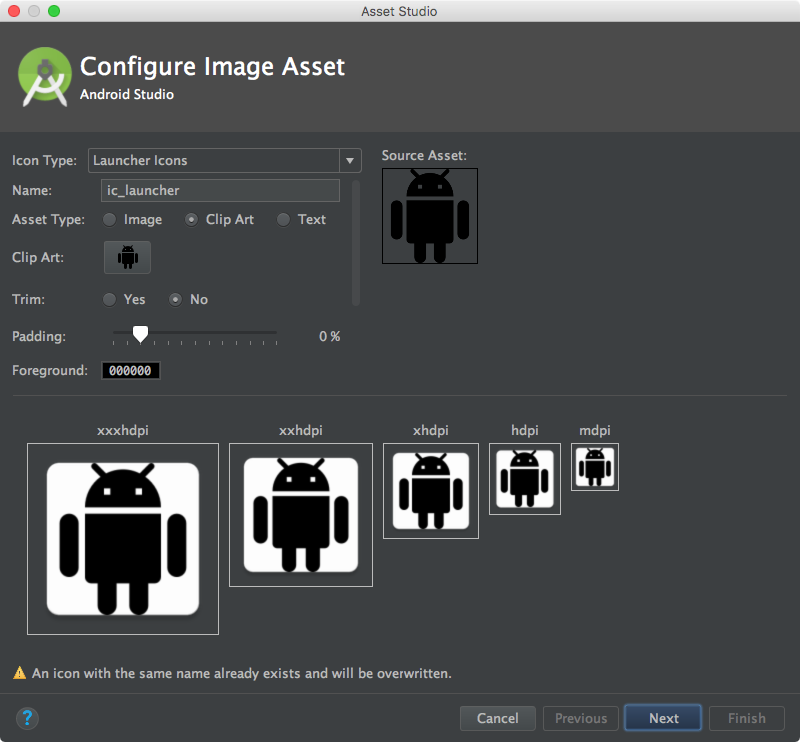This screenshot has width=800, height=742.
Task: Click the Asset Studio window title
Action: click(x=399, y=11)
